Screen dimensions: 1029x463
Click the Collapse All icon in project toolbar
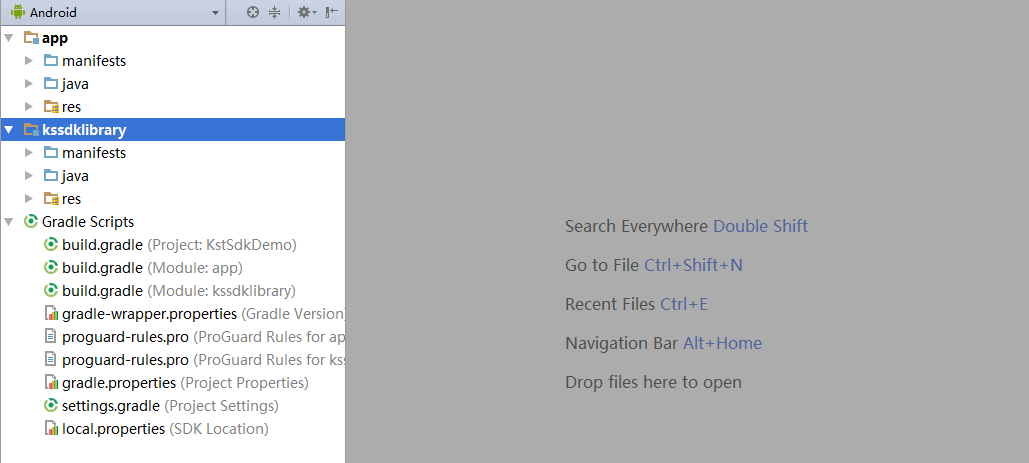(x=275, y=12)
